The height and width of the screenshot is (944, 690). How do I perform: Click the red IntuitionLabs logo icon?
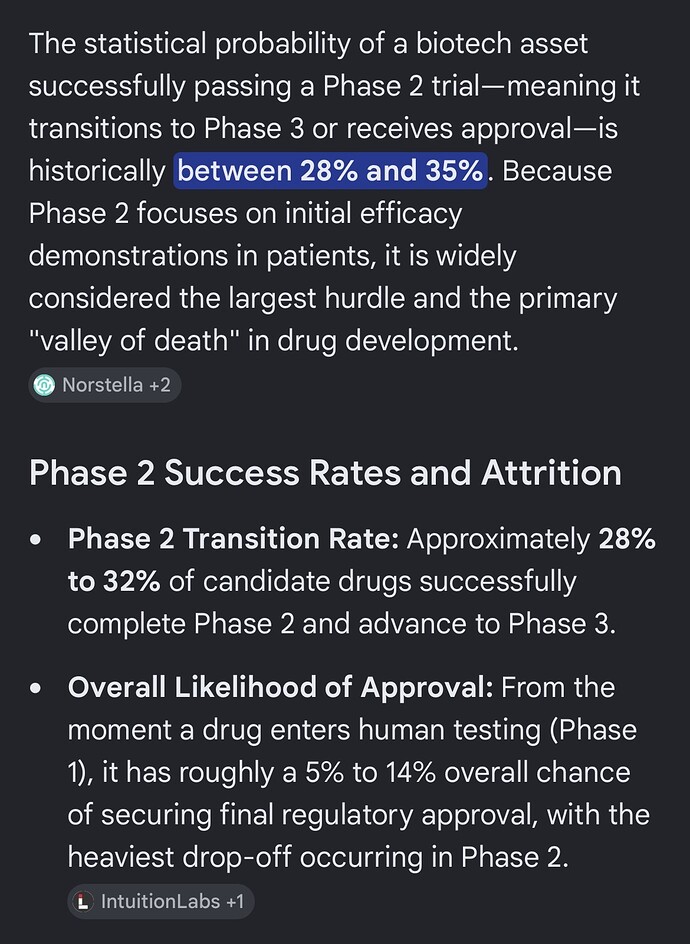[x=83, y=901]
